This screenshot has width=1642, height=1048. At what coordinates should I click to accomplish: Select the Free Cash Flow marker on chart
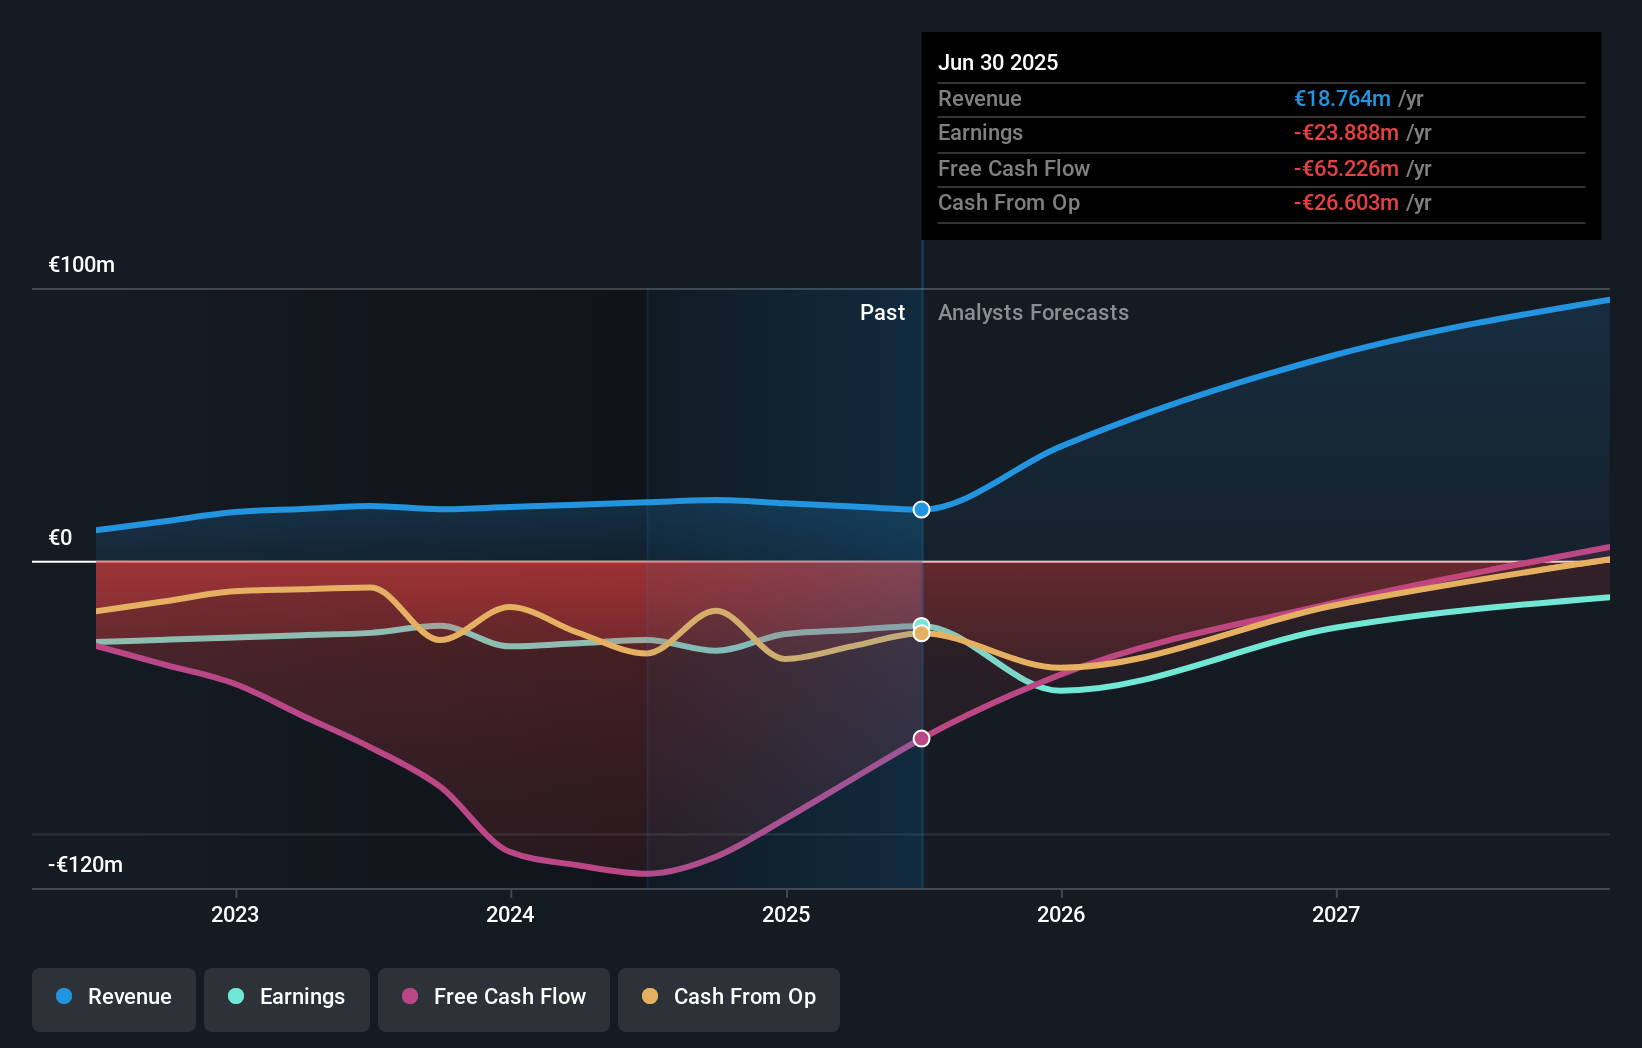pyautogui.click(x=920, y=738)
